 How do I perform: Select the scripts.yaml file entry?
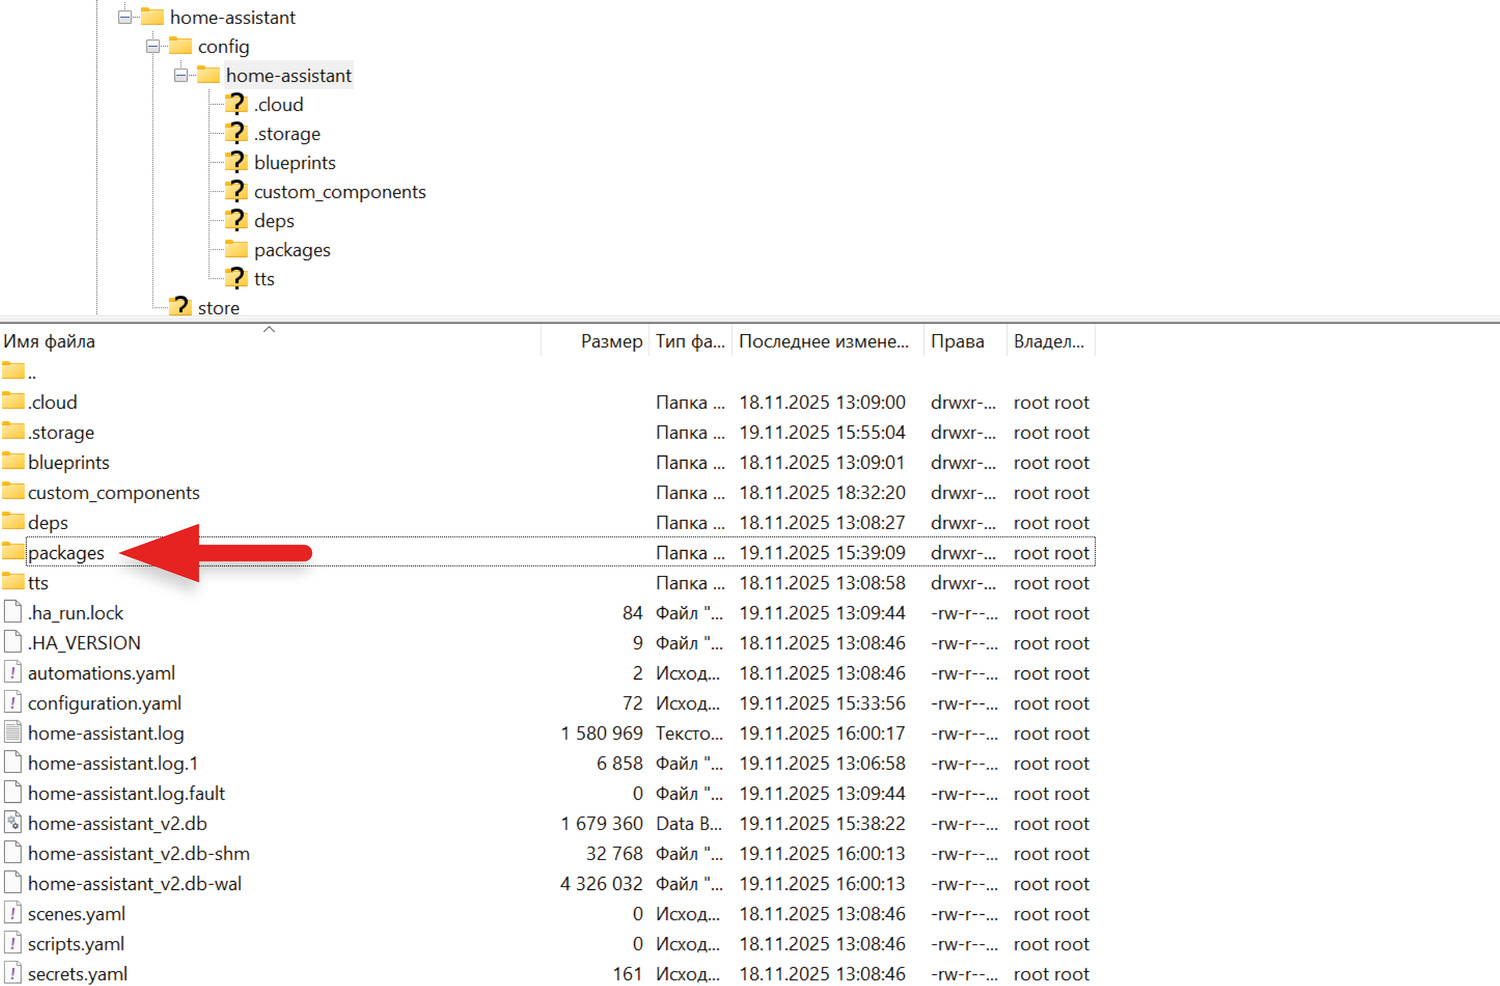76,943
